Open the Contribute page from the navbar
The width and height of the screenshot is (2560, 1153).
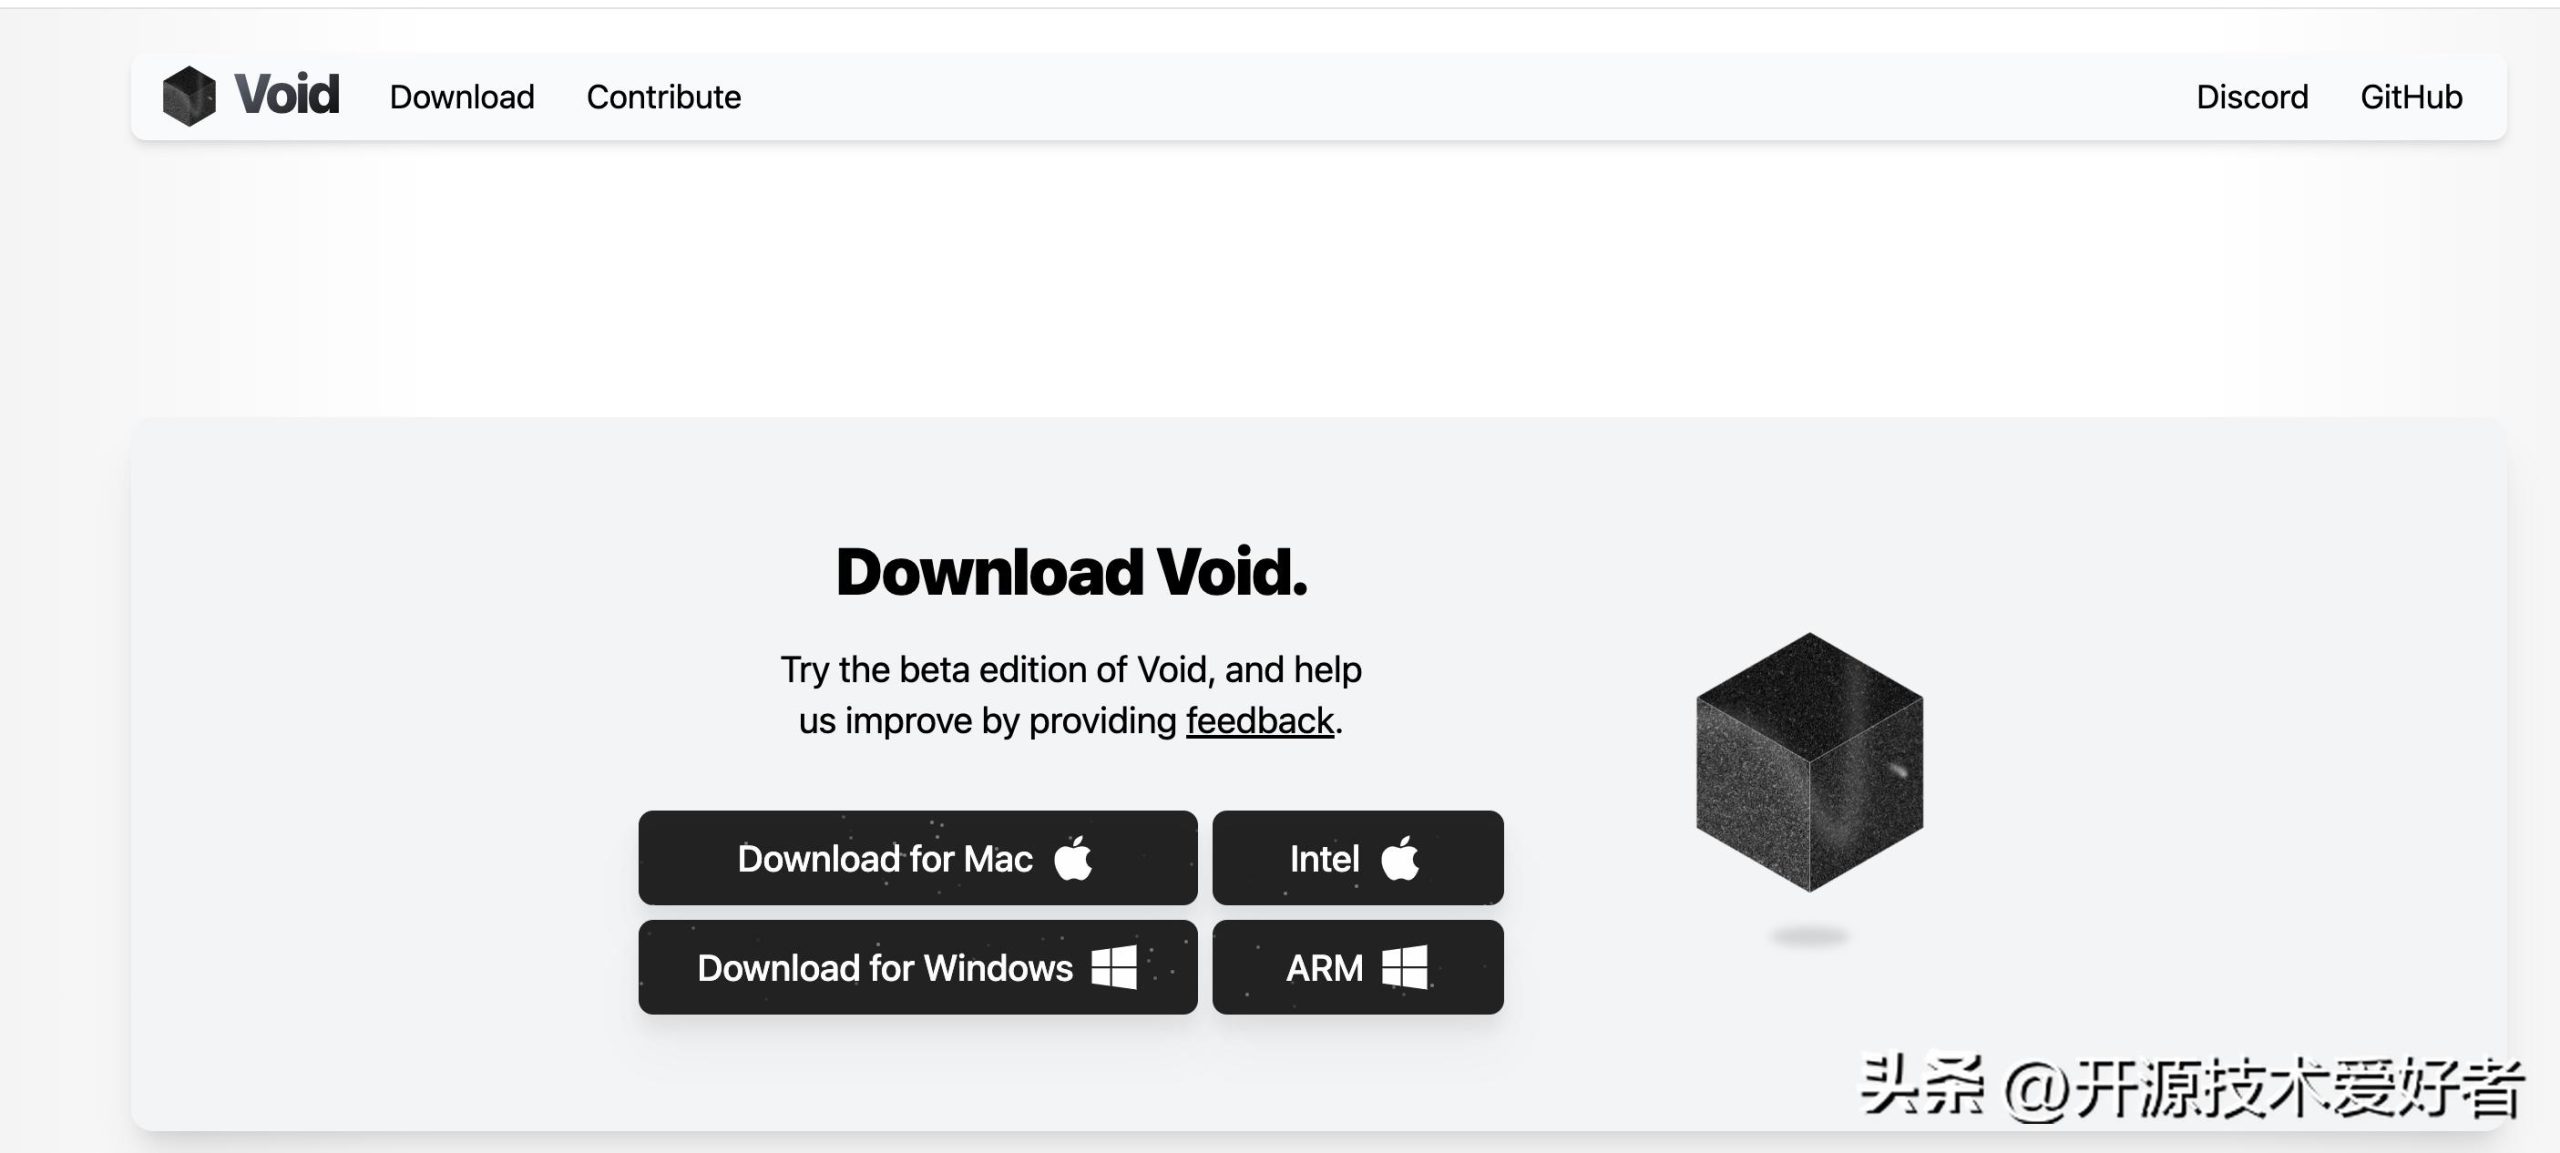(663, 96)
